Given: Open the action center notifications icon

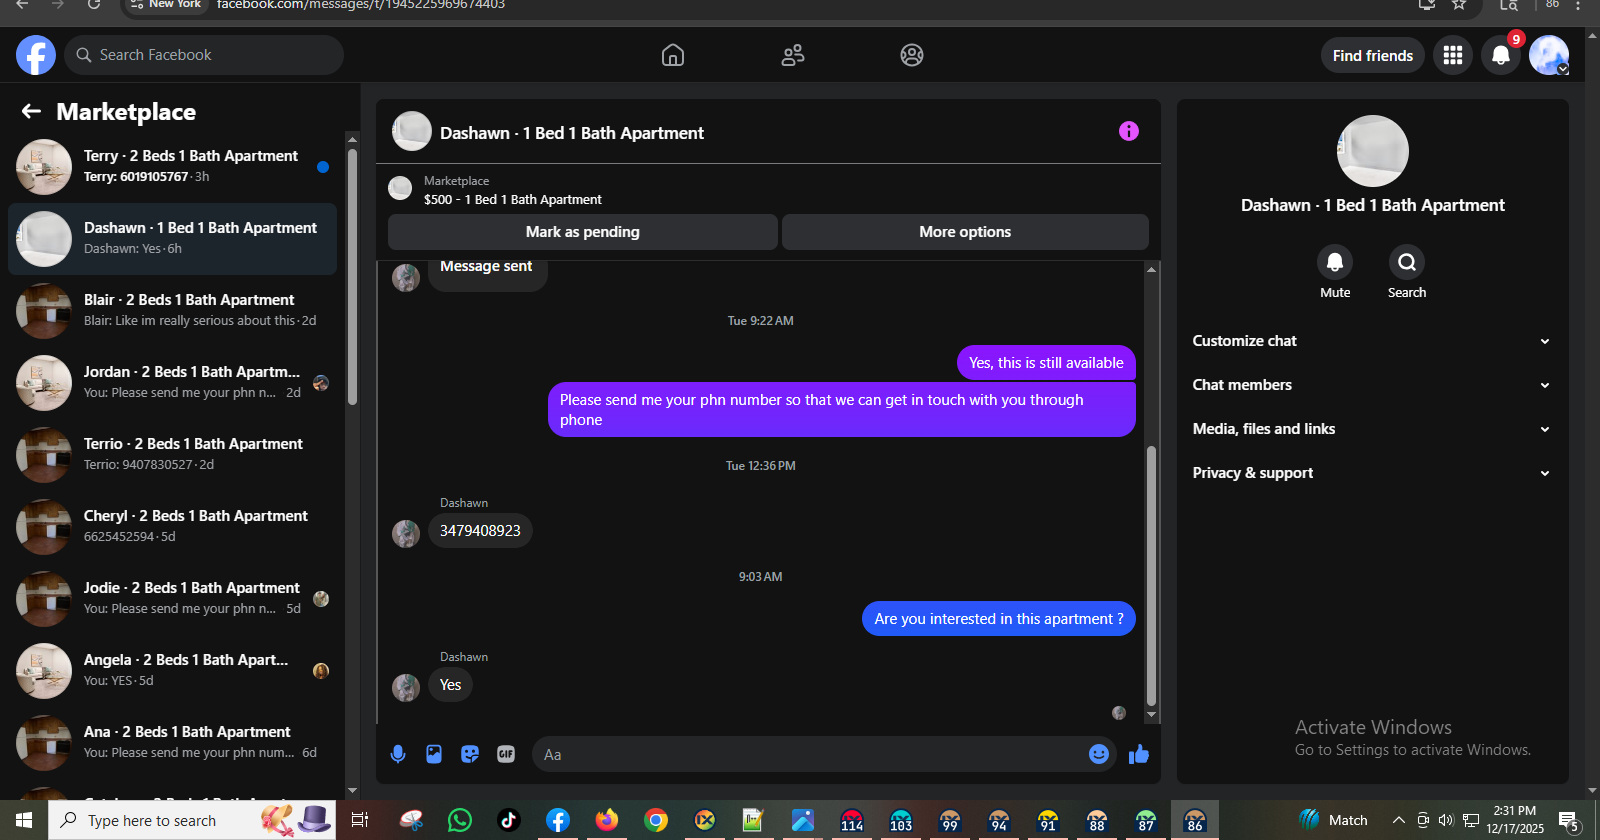Looking at the screenshot, I should [x=1570, y=821].
